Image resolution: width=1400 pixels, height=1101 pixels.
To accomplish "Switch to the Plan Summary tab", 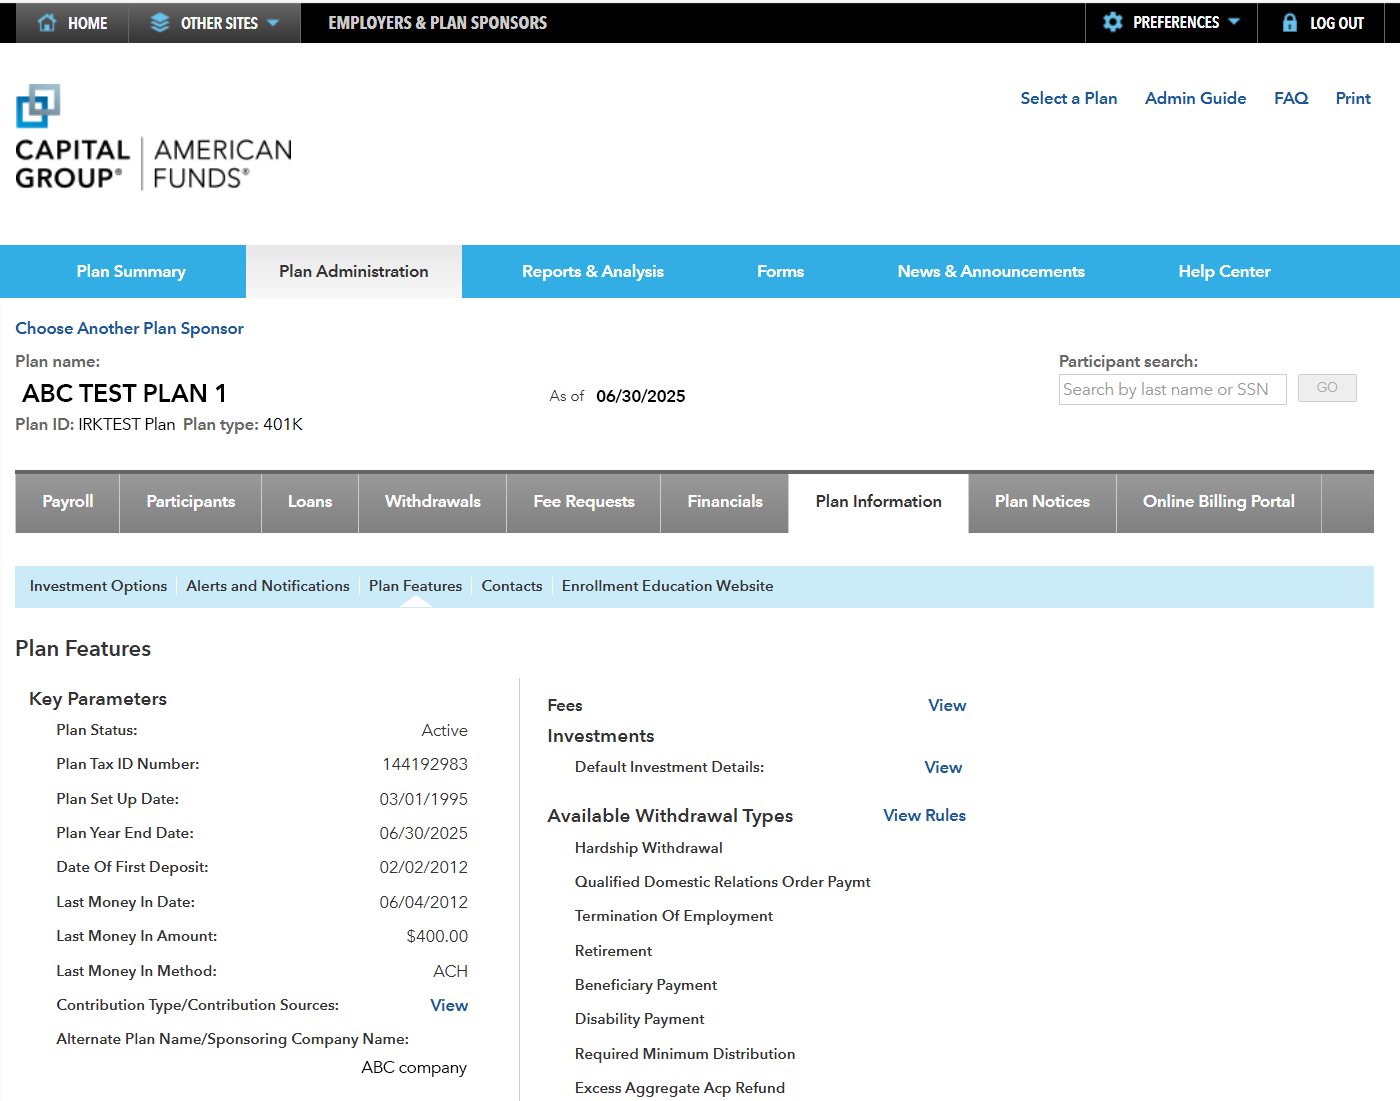I will pyautogui.click(x=131, y=271).
